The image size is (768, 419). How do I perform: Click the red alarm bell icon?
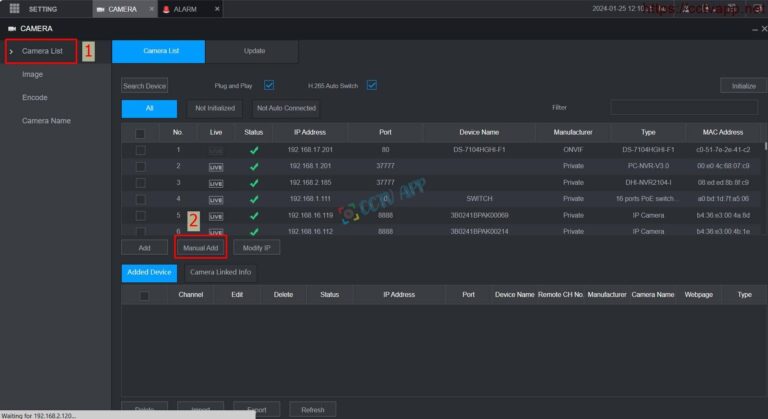(x=166, y=9)
